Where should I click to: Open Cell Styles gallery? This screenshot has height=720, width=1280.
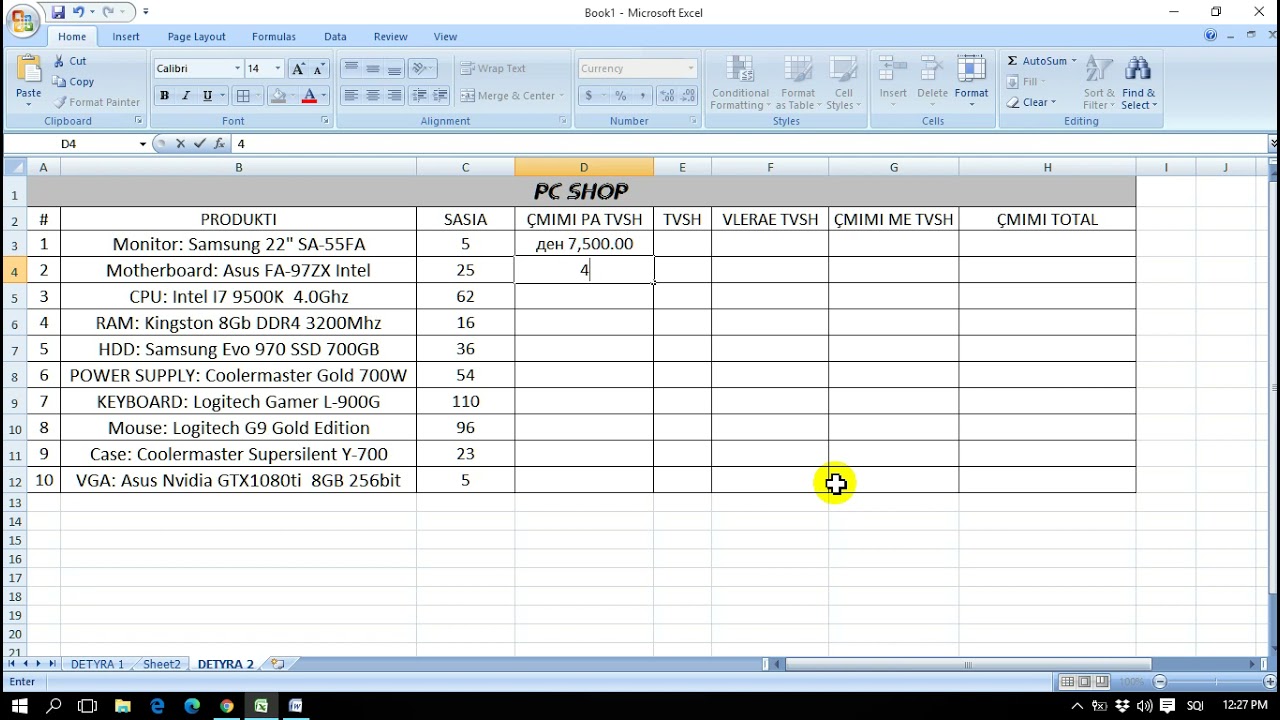click(843, 82)
